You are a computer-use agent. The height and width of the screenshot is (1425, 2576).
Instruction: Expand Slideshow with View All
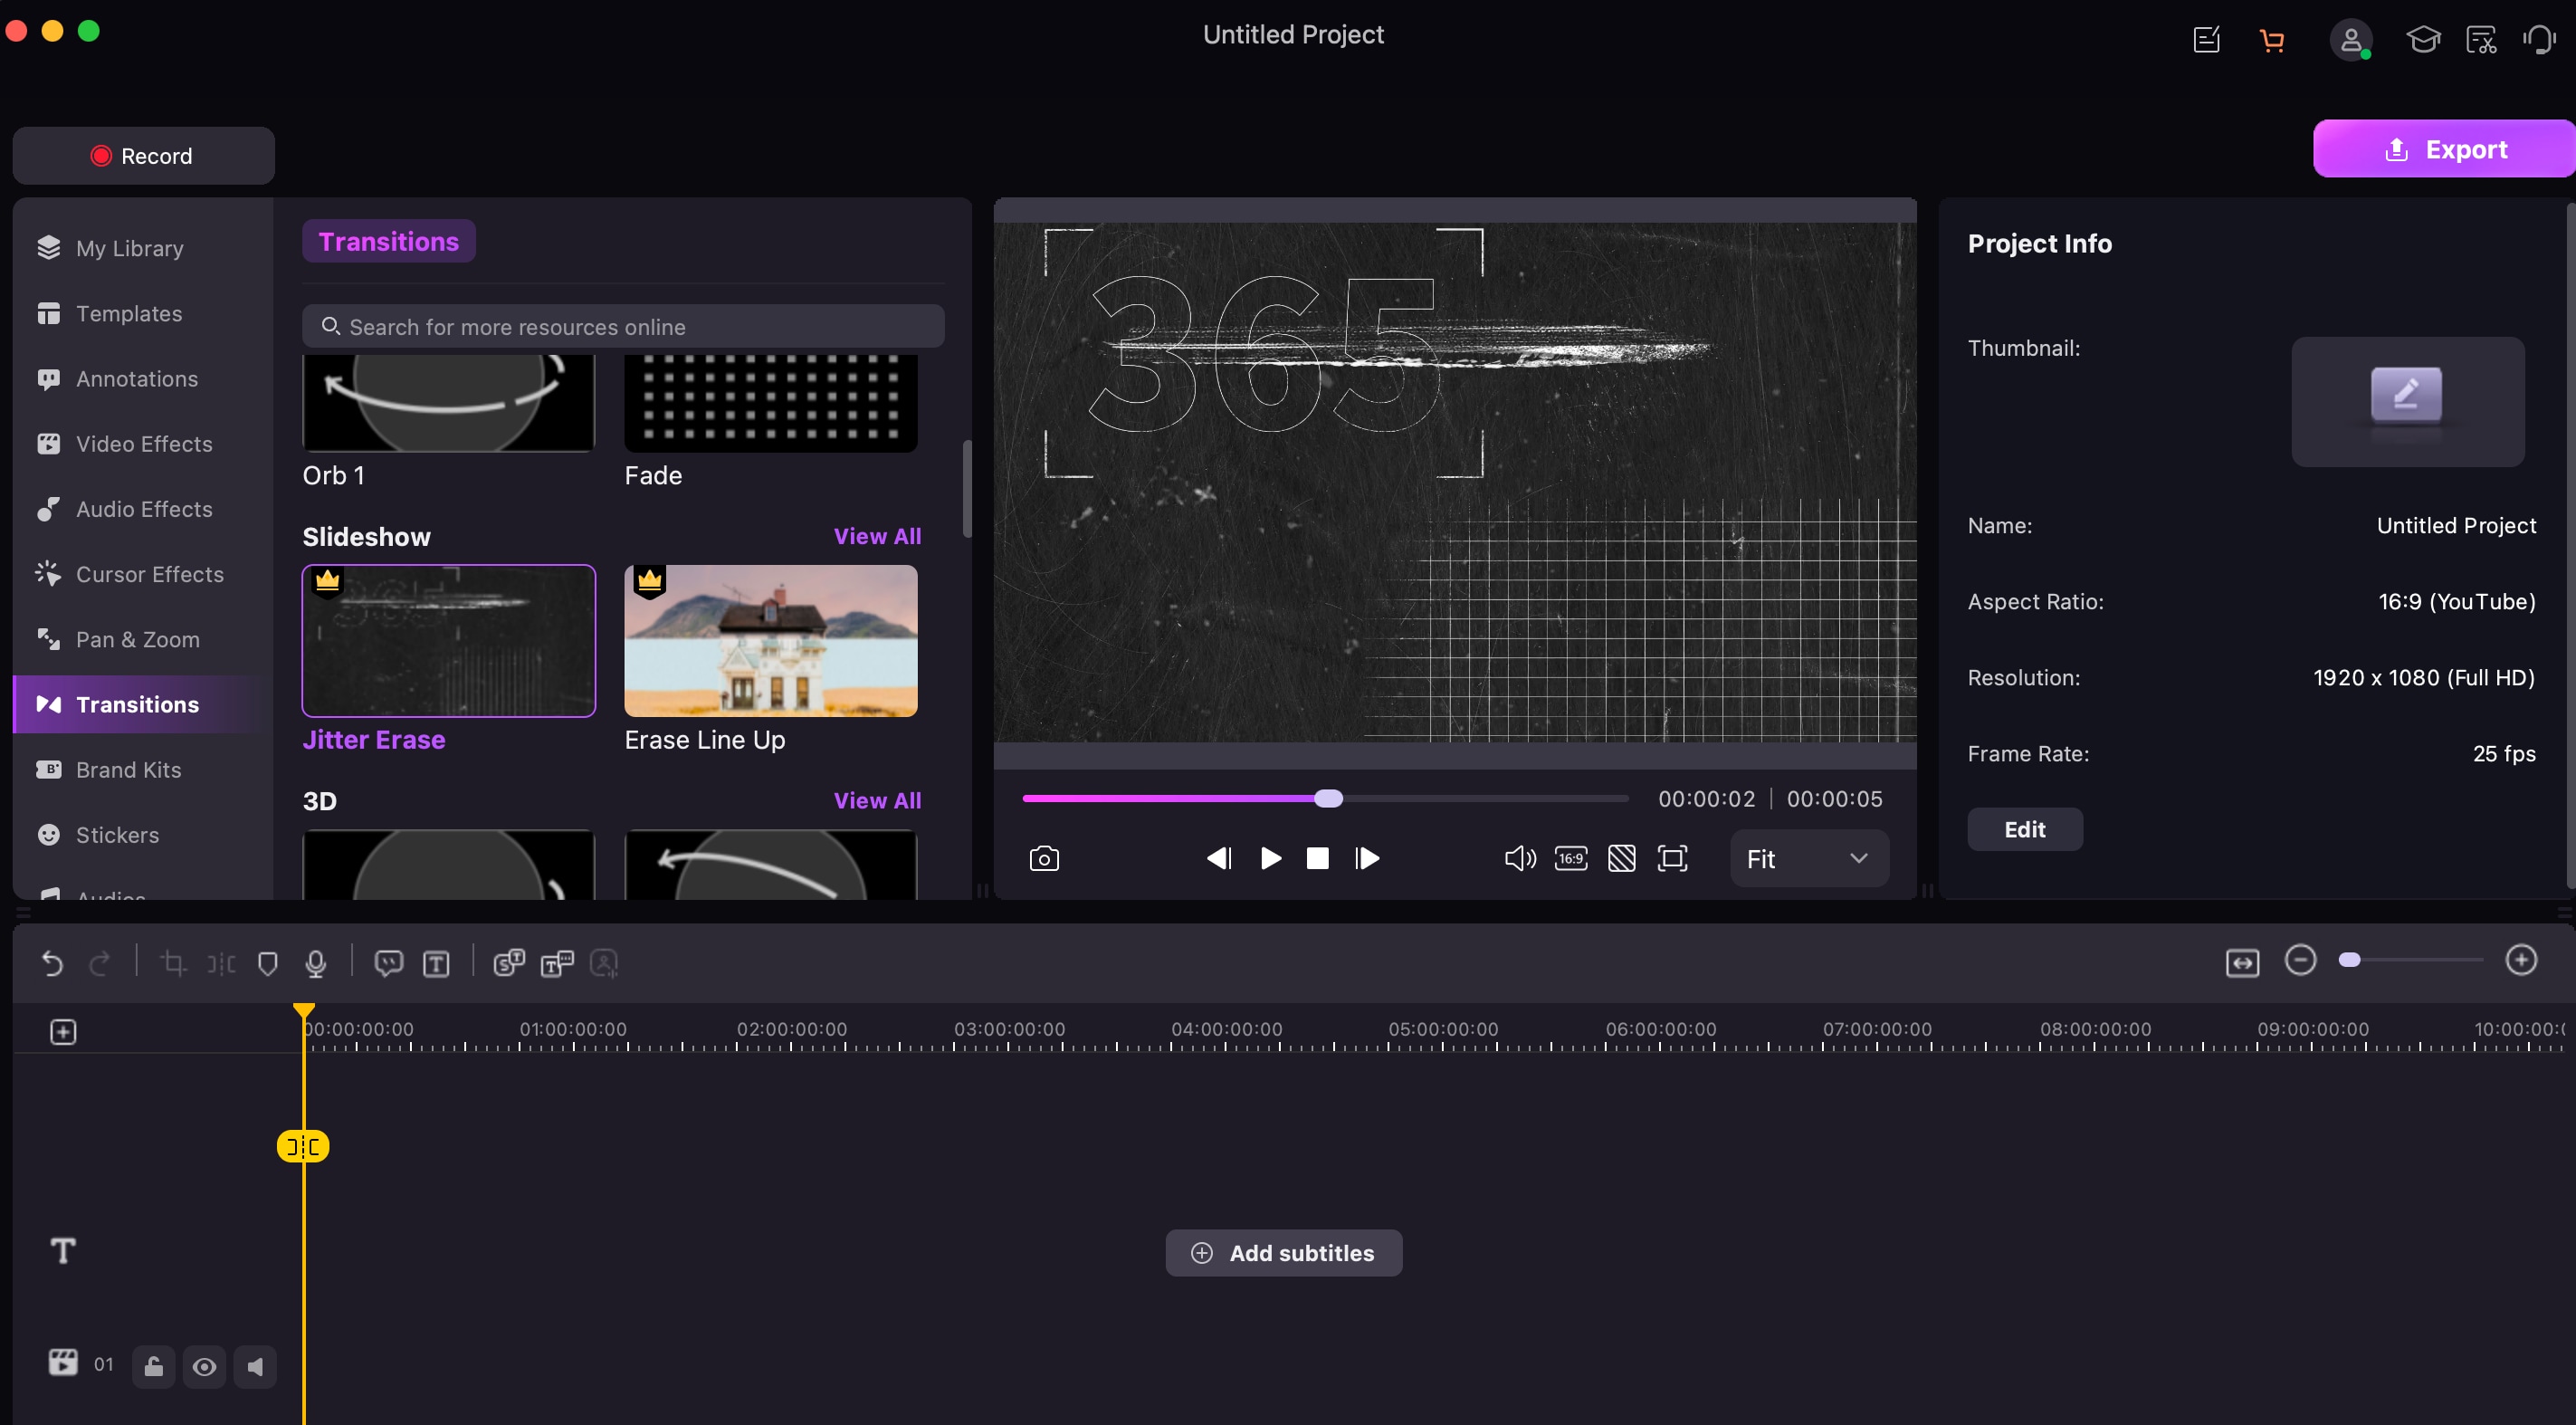tap(877, 536)
